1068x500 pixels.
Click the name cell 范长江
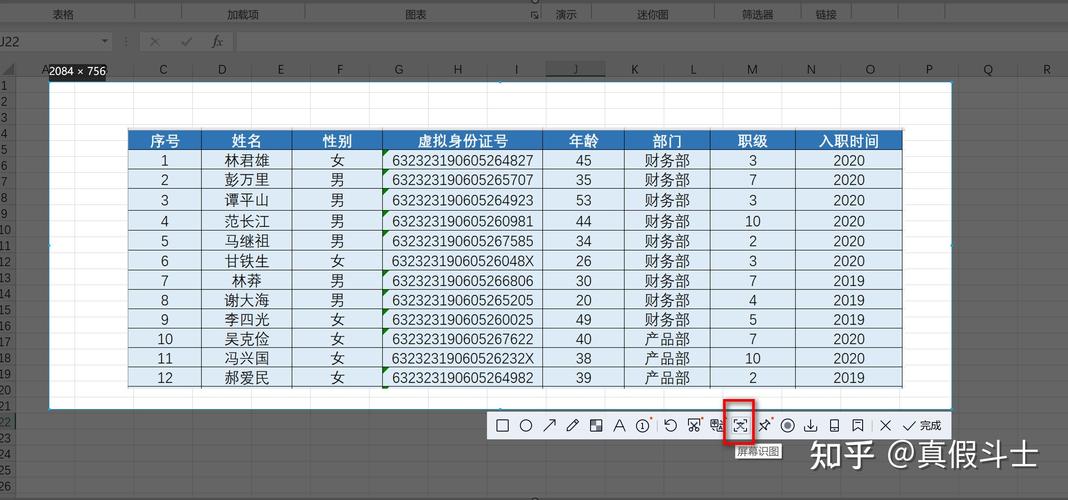click(x=247, y=221)
